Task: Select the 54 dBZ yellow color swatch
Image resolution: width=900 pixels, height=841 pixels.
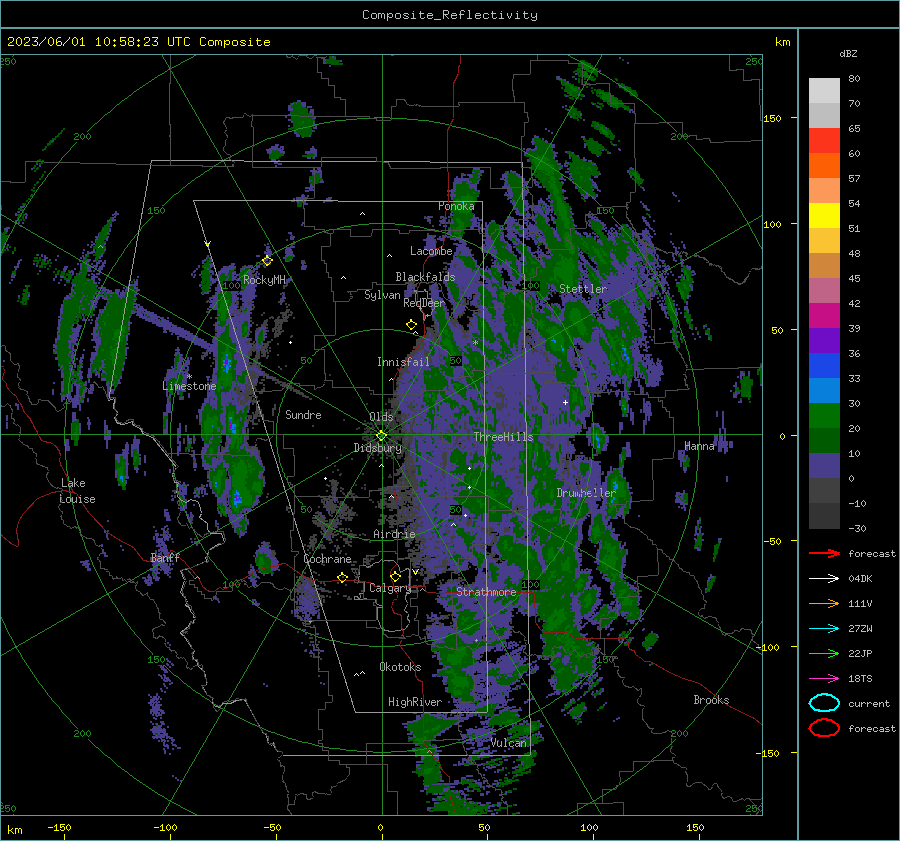Action: point(824,215)
